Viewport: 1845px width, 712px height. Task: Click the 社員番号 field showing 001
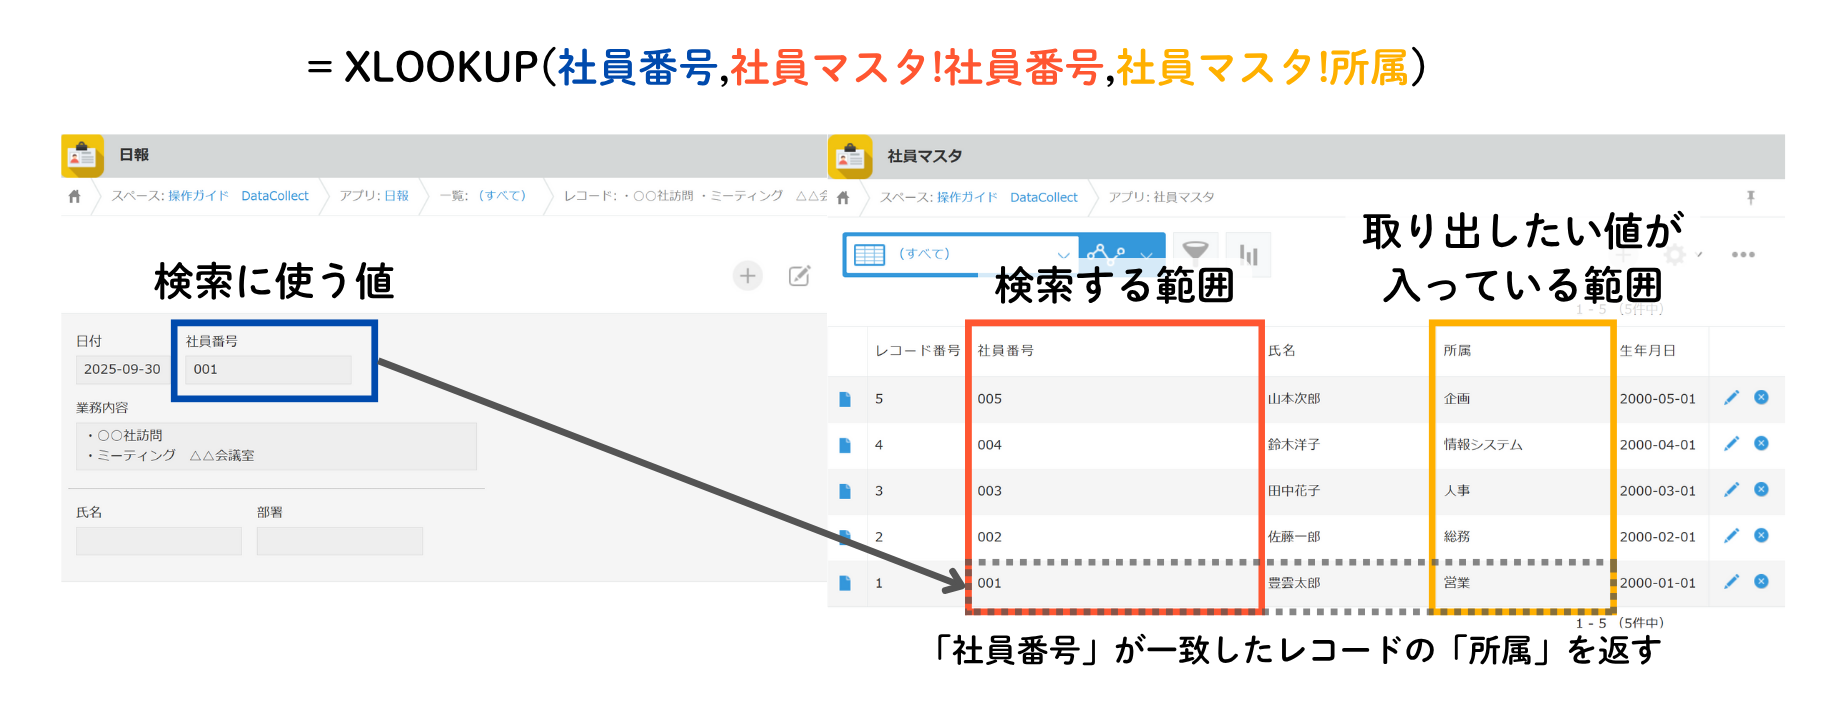click(270, 370)
